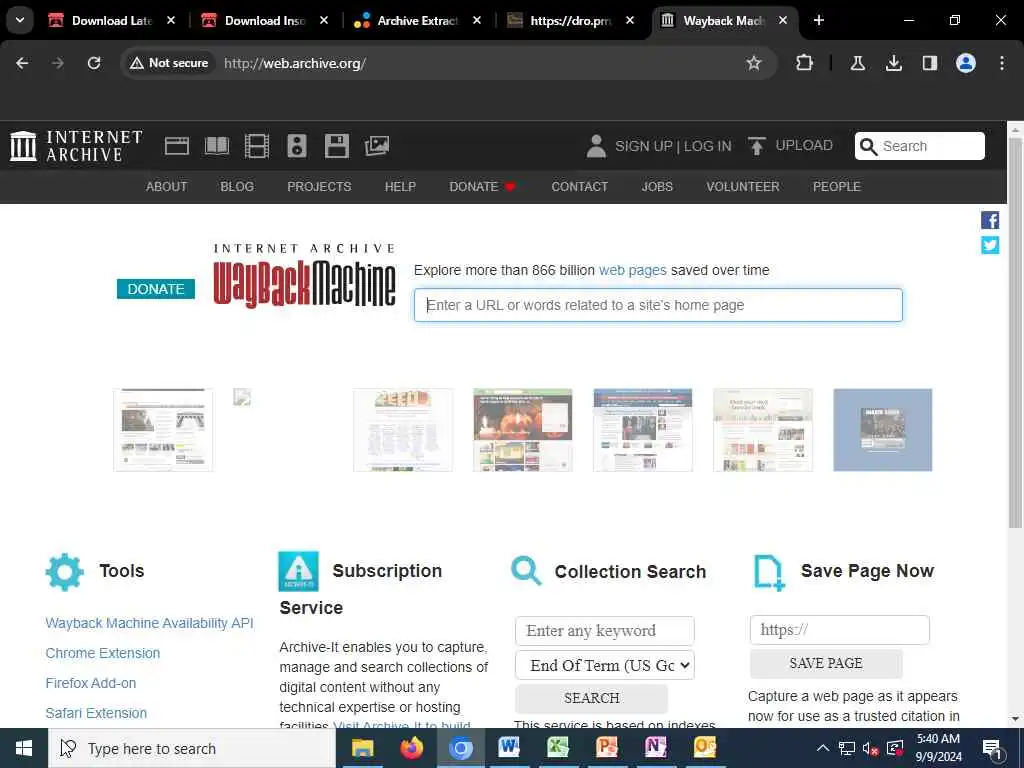
Task: Open File Explorer from the taskbar
Action: pos(362,748)
